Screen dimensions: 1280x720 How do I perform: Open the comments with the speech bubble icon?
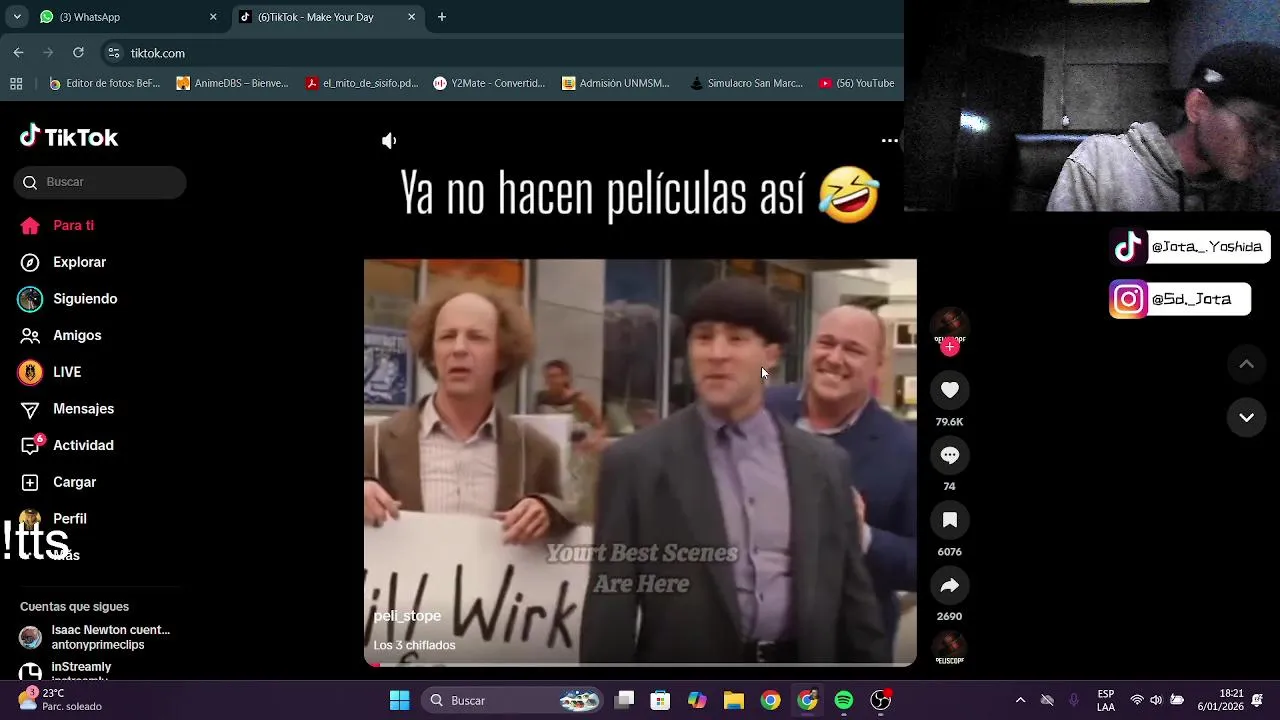[949, 455]
